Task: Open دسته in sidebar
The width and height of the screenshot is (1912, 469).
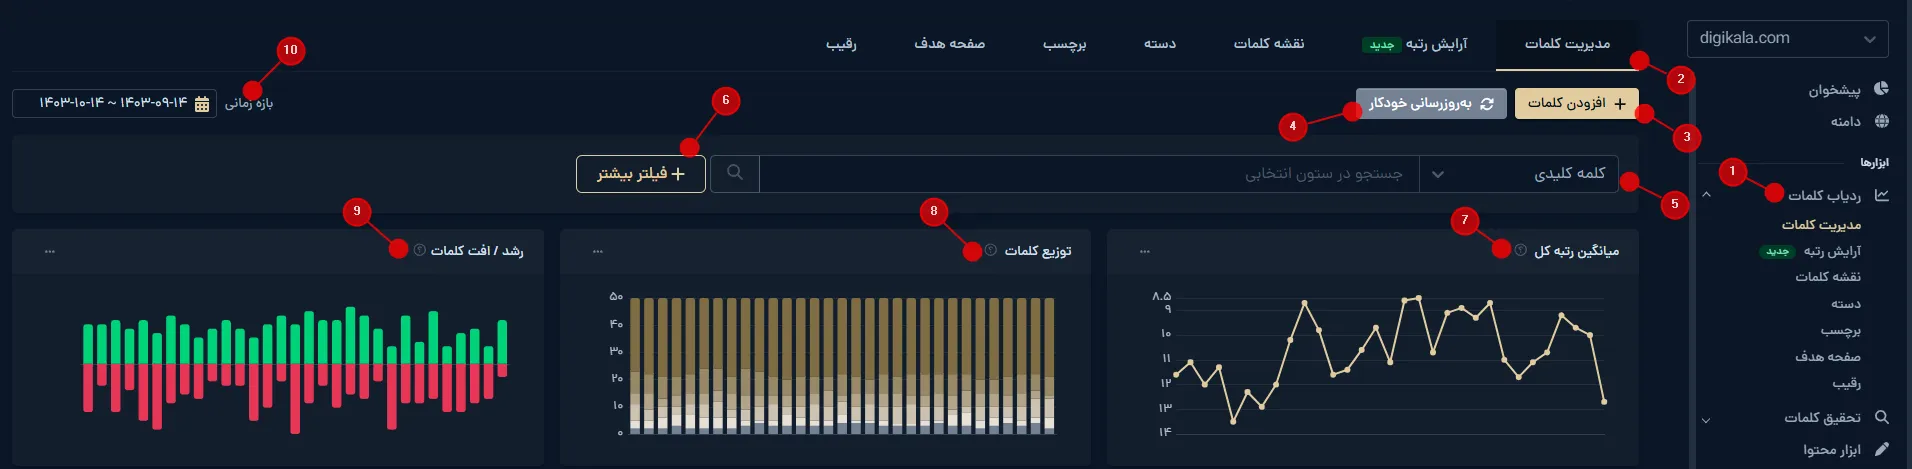Action: pos(1846,304)
